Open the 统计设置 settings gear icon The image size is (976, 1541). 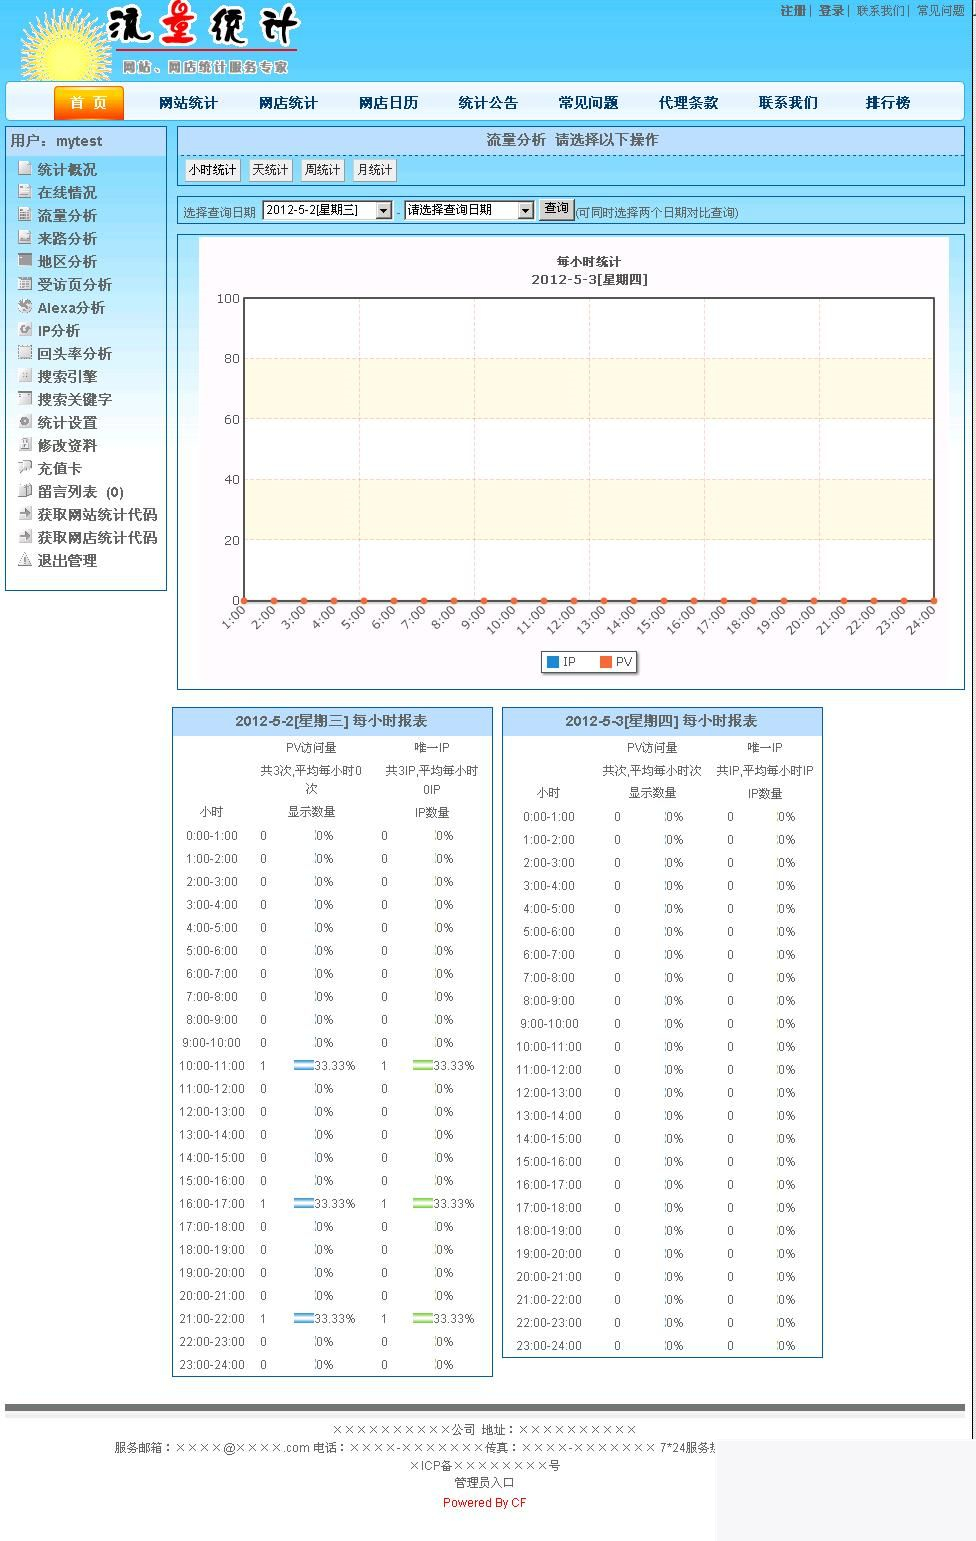[24, 423]
